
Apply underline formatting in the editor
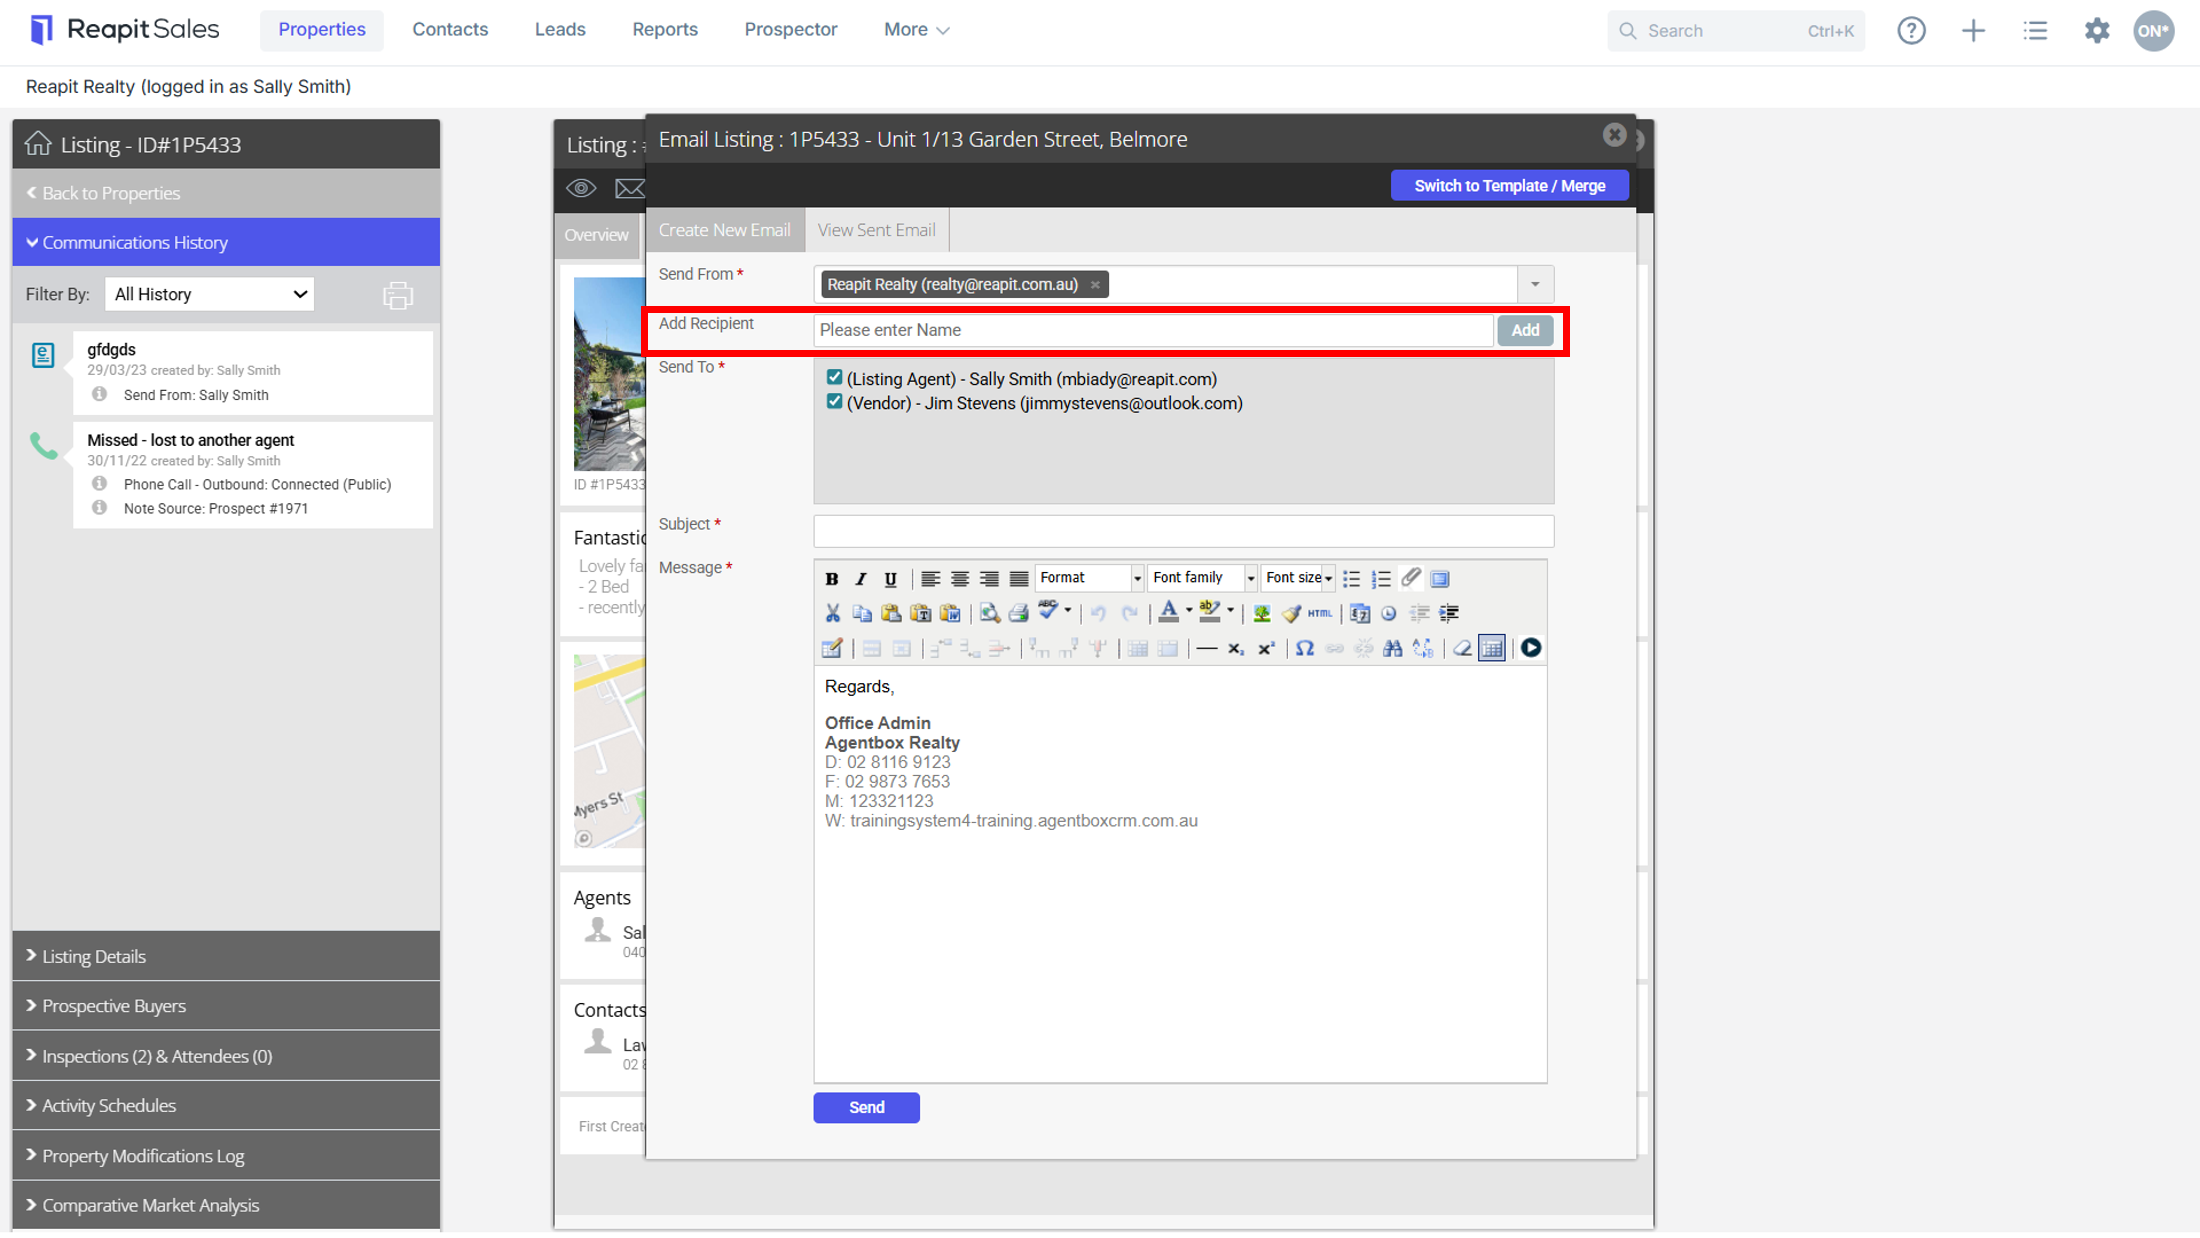pos(890,579)
